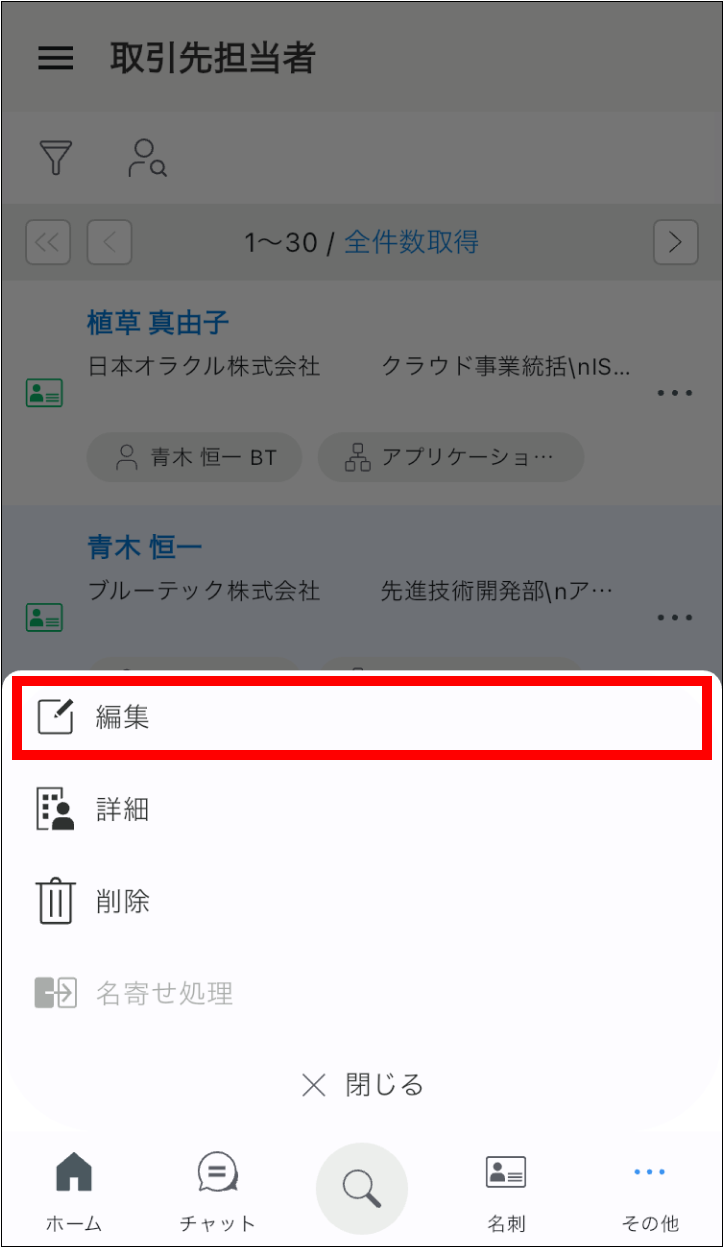This screenshot has height=1247, width=723.
Task: Open more options for 青木 恒一
Action: pyautogui.click(x=675, y=617)
